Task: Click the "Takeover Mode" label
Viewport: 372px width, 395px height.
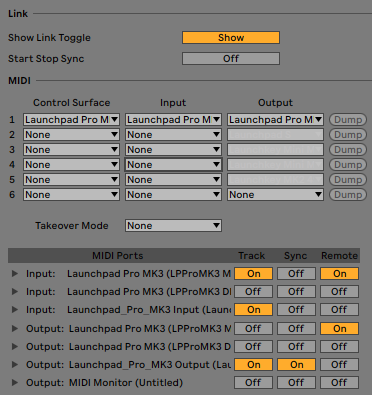Action: pyautogui.click(x=72, y=226)
